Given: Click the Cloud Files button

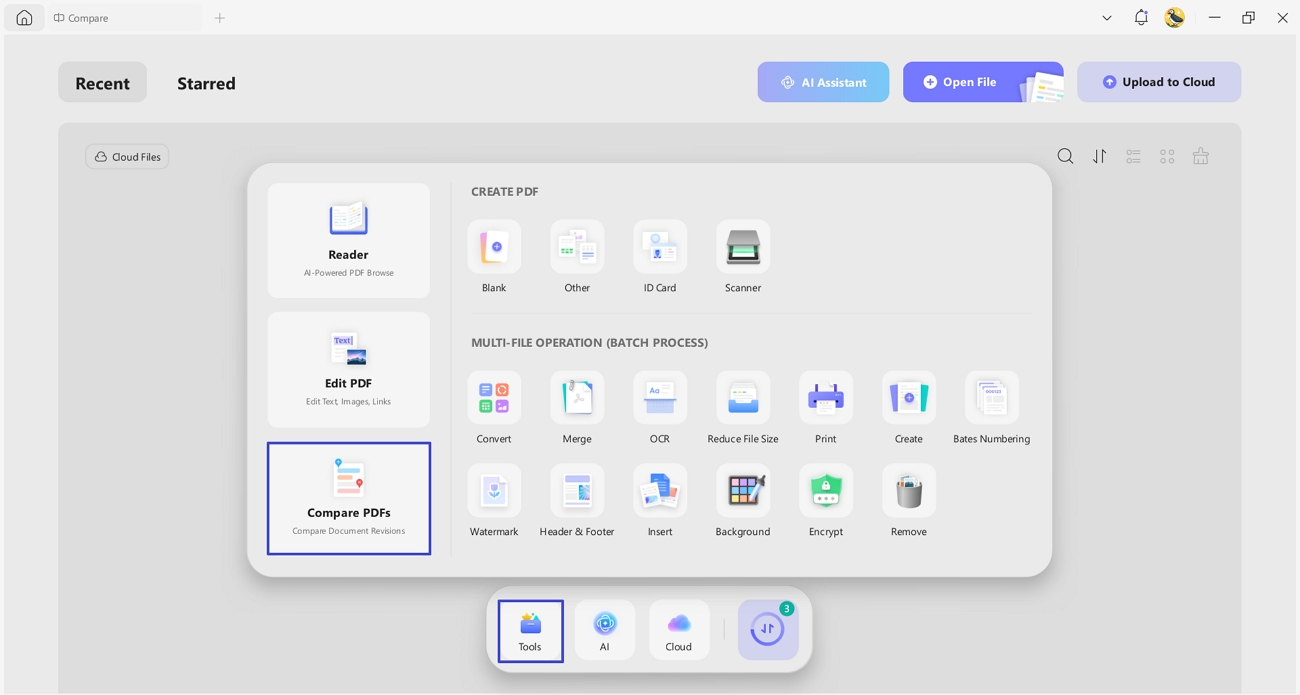Looking at the screenshot, I should click(x=127, y=157).
